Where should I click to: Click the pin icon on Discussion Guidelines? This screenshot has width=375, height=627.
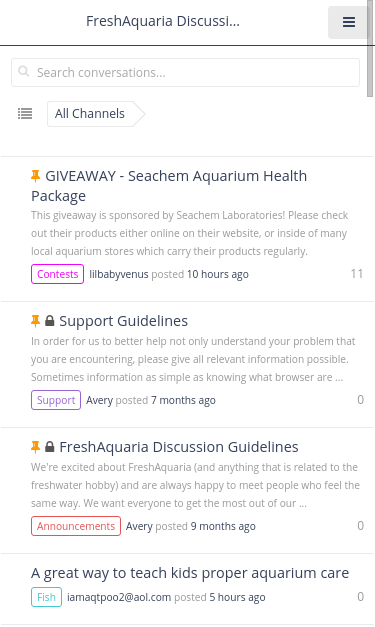[36, 447]
